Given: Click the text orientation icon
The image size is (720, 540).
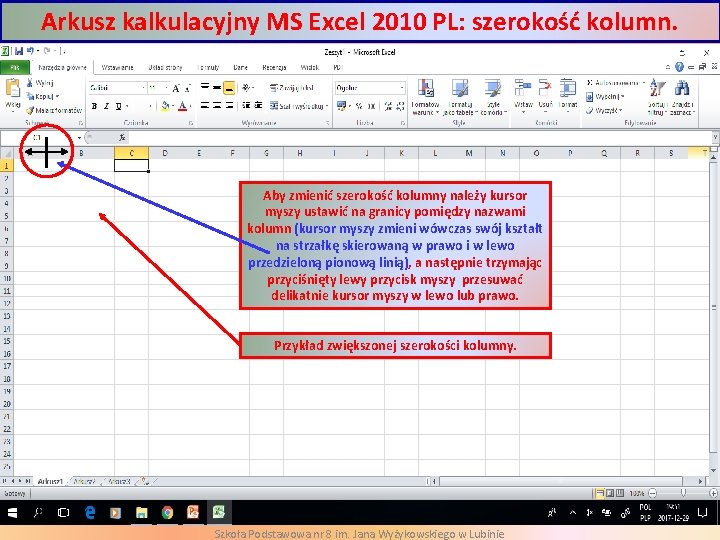Looking at the screenshot, I should pos(247,87).
